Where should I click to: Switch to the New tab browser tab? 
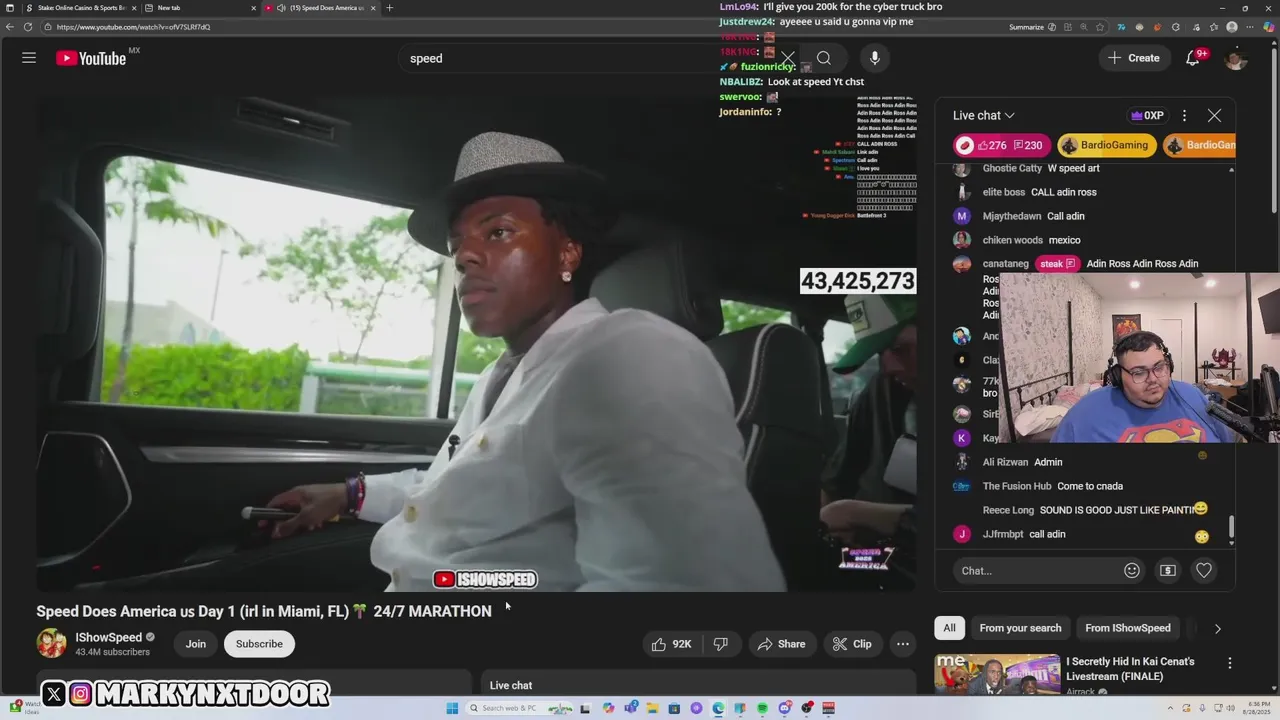[x=198, y=8]
